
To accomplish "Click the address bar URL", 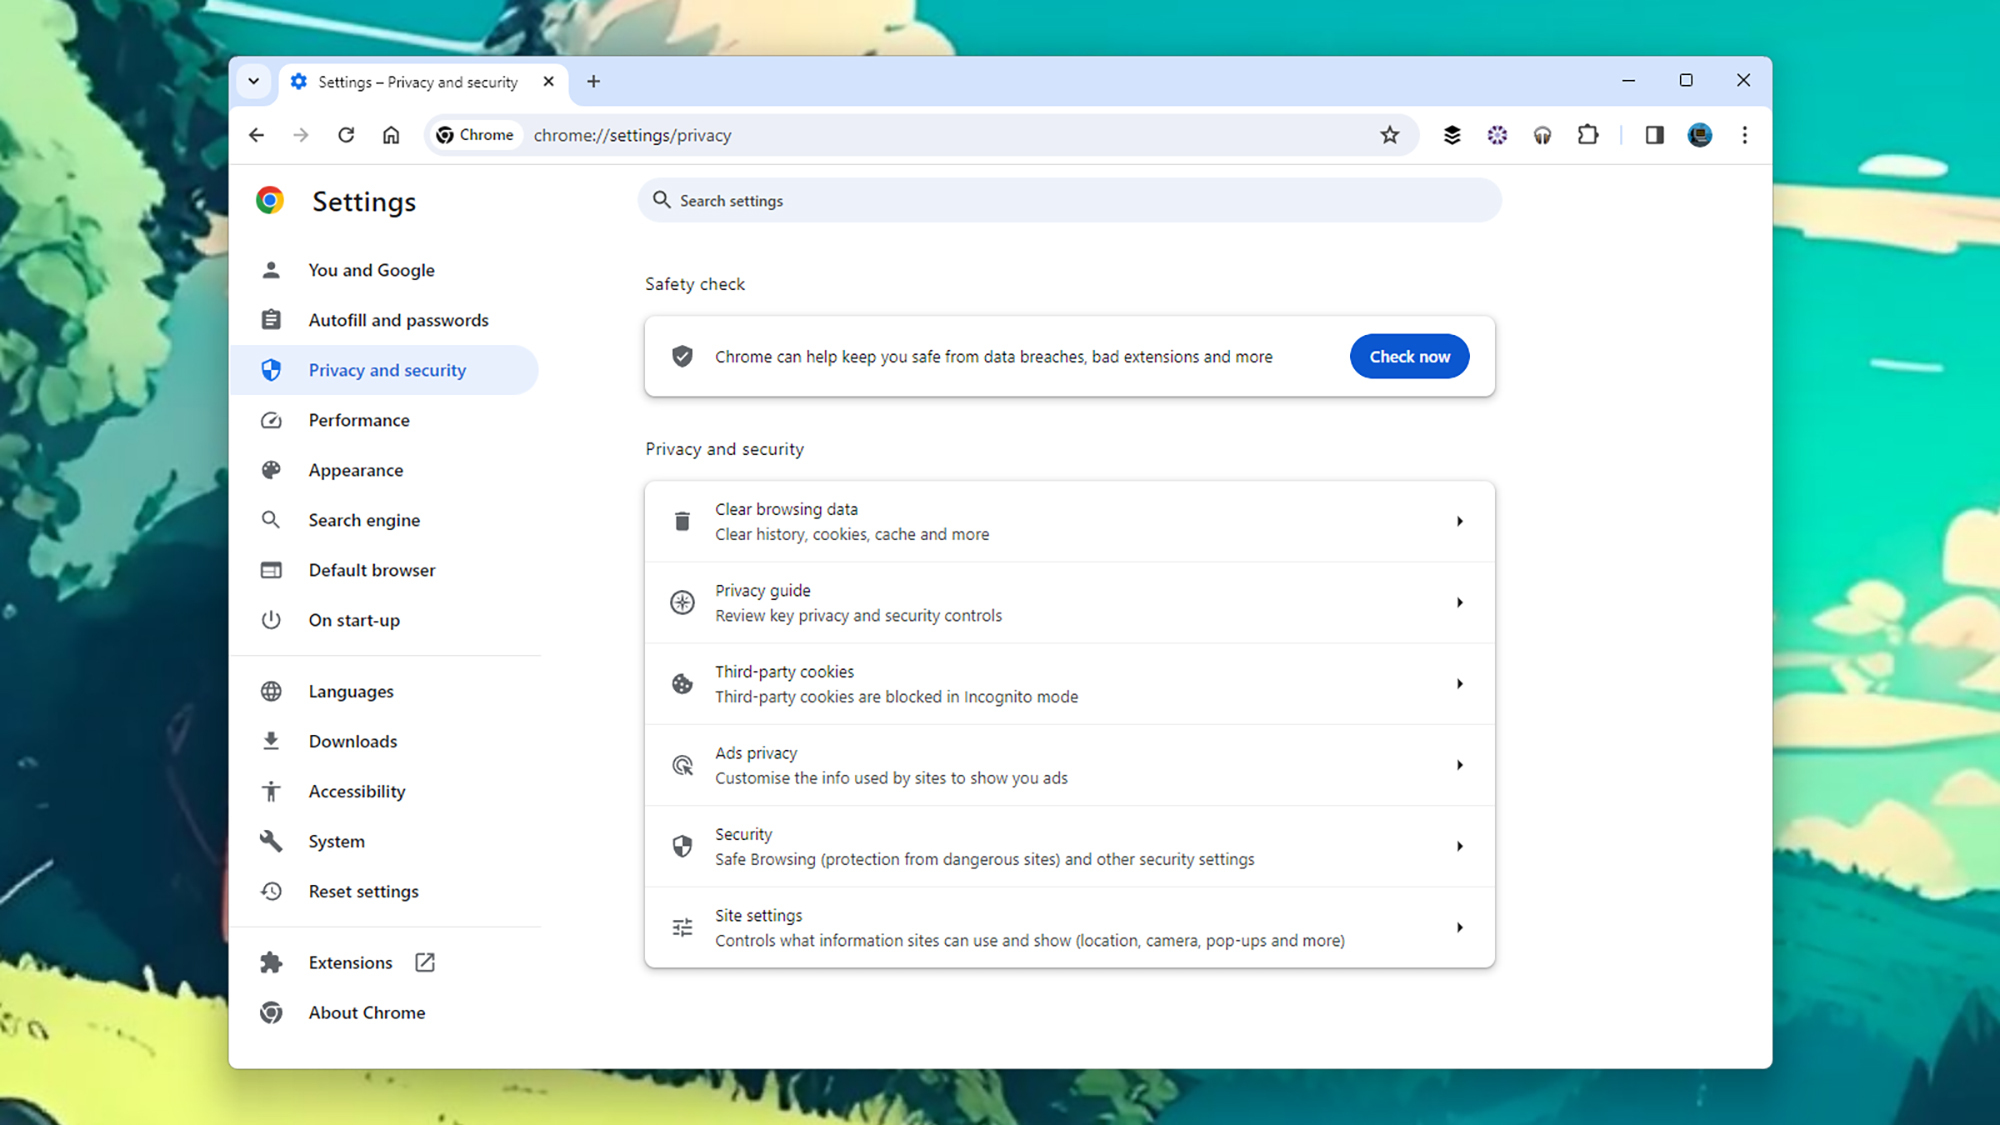I will (632, 135).
